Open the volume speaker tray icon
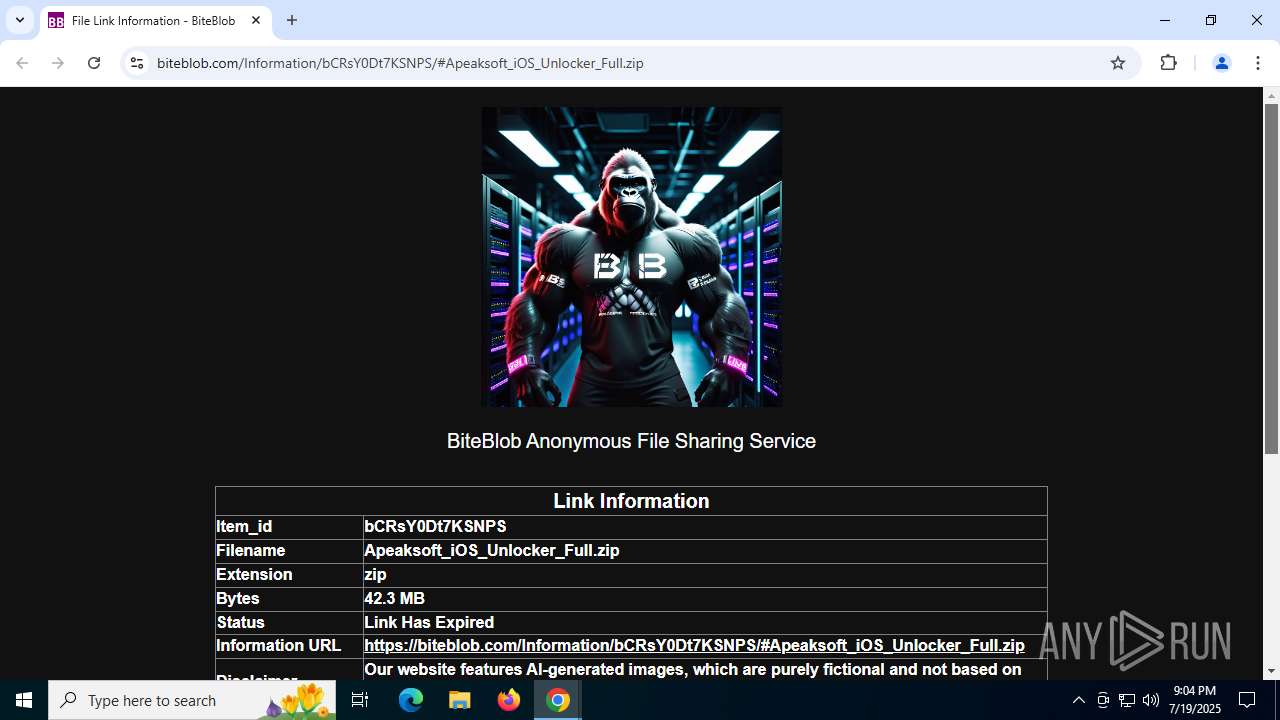1280x720 pixels. pos(1151,700)
